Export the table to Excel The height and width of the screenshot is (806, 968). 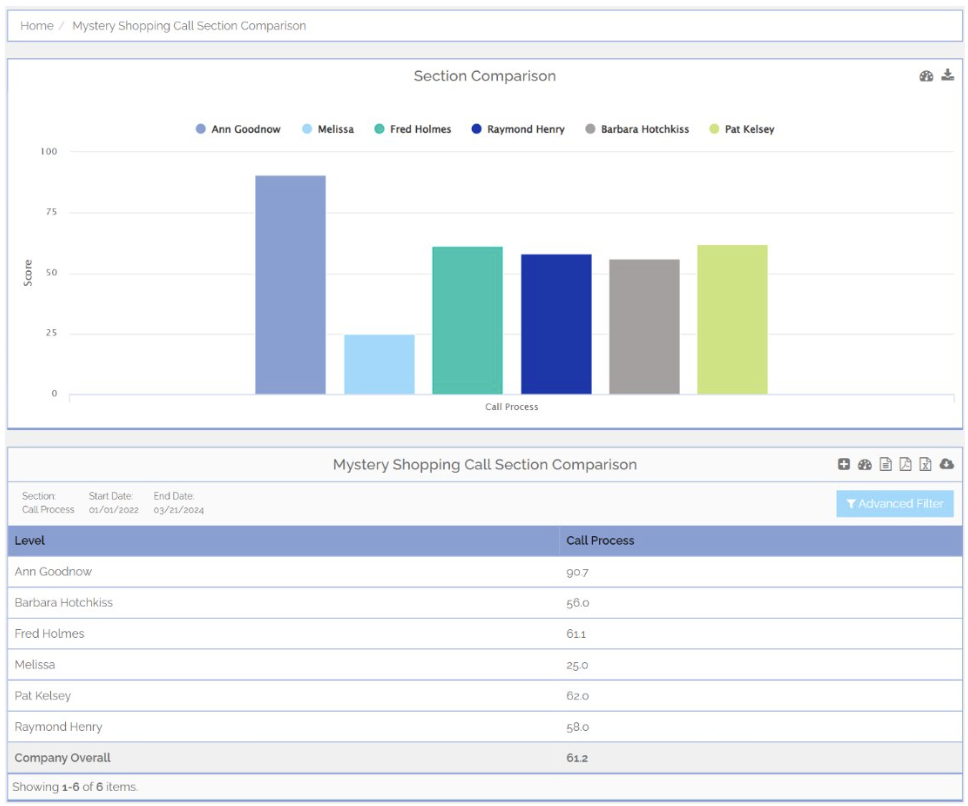pos(925,464)
